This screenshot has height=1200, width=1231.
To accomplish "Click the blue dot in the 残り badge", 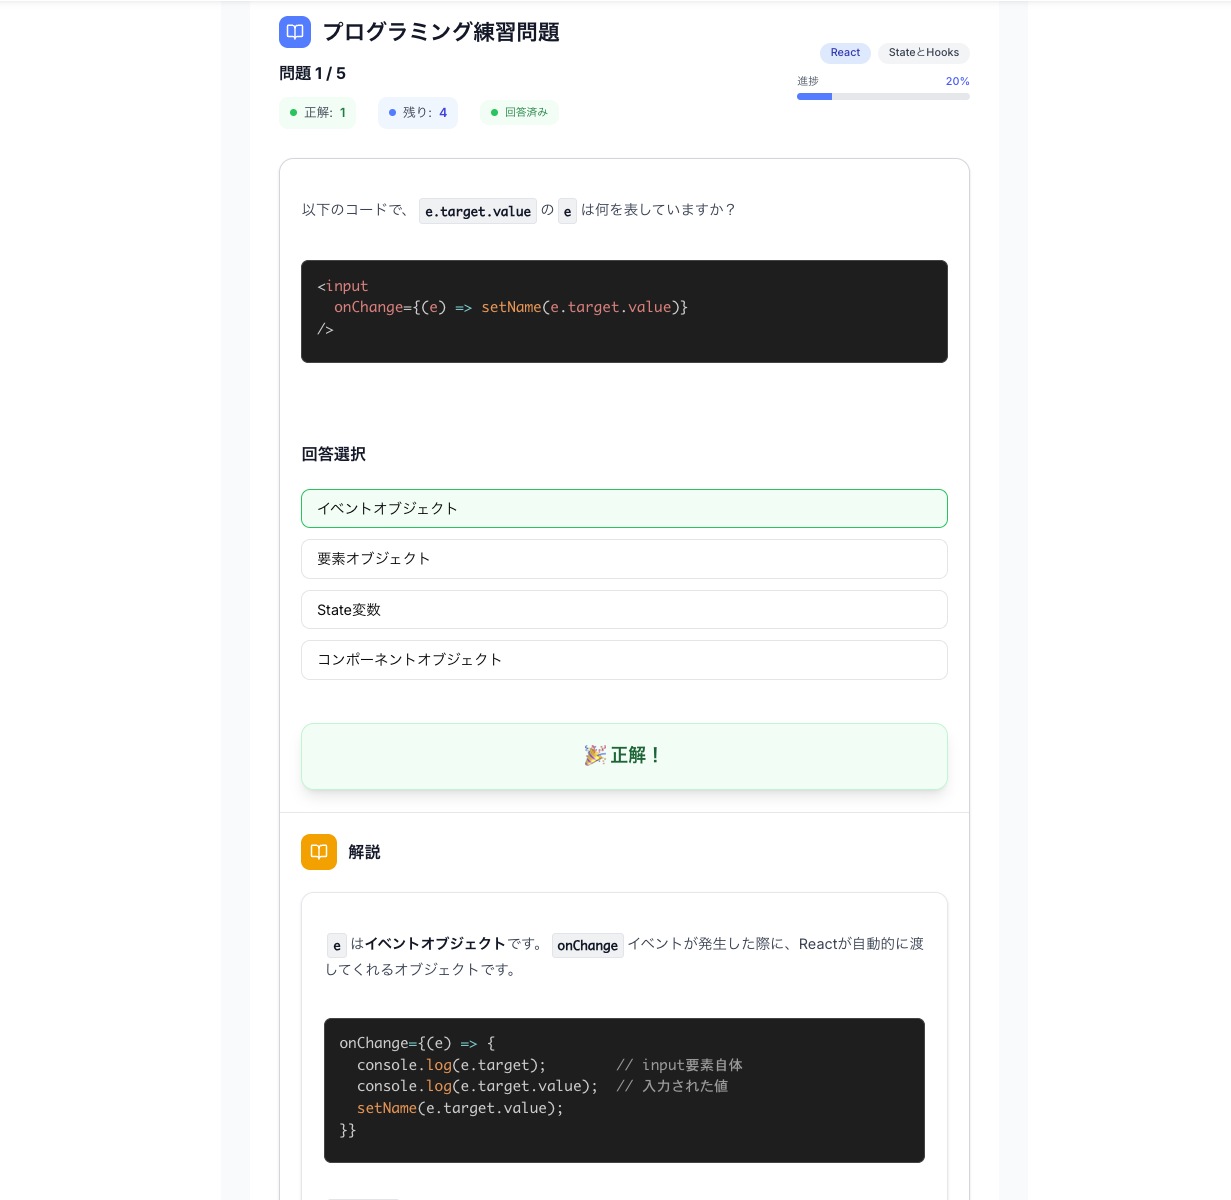I will pos(392,113).
